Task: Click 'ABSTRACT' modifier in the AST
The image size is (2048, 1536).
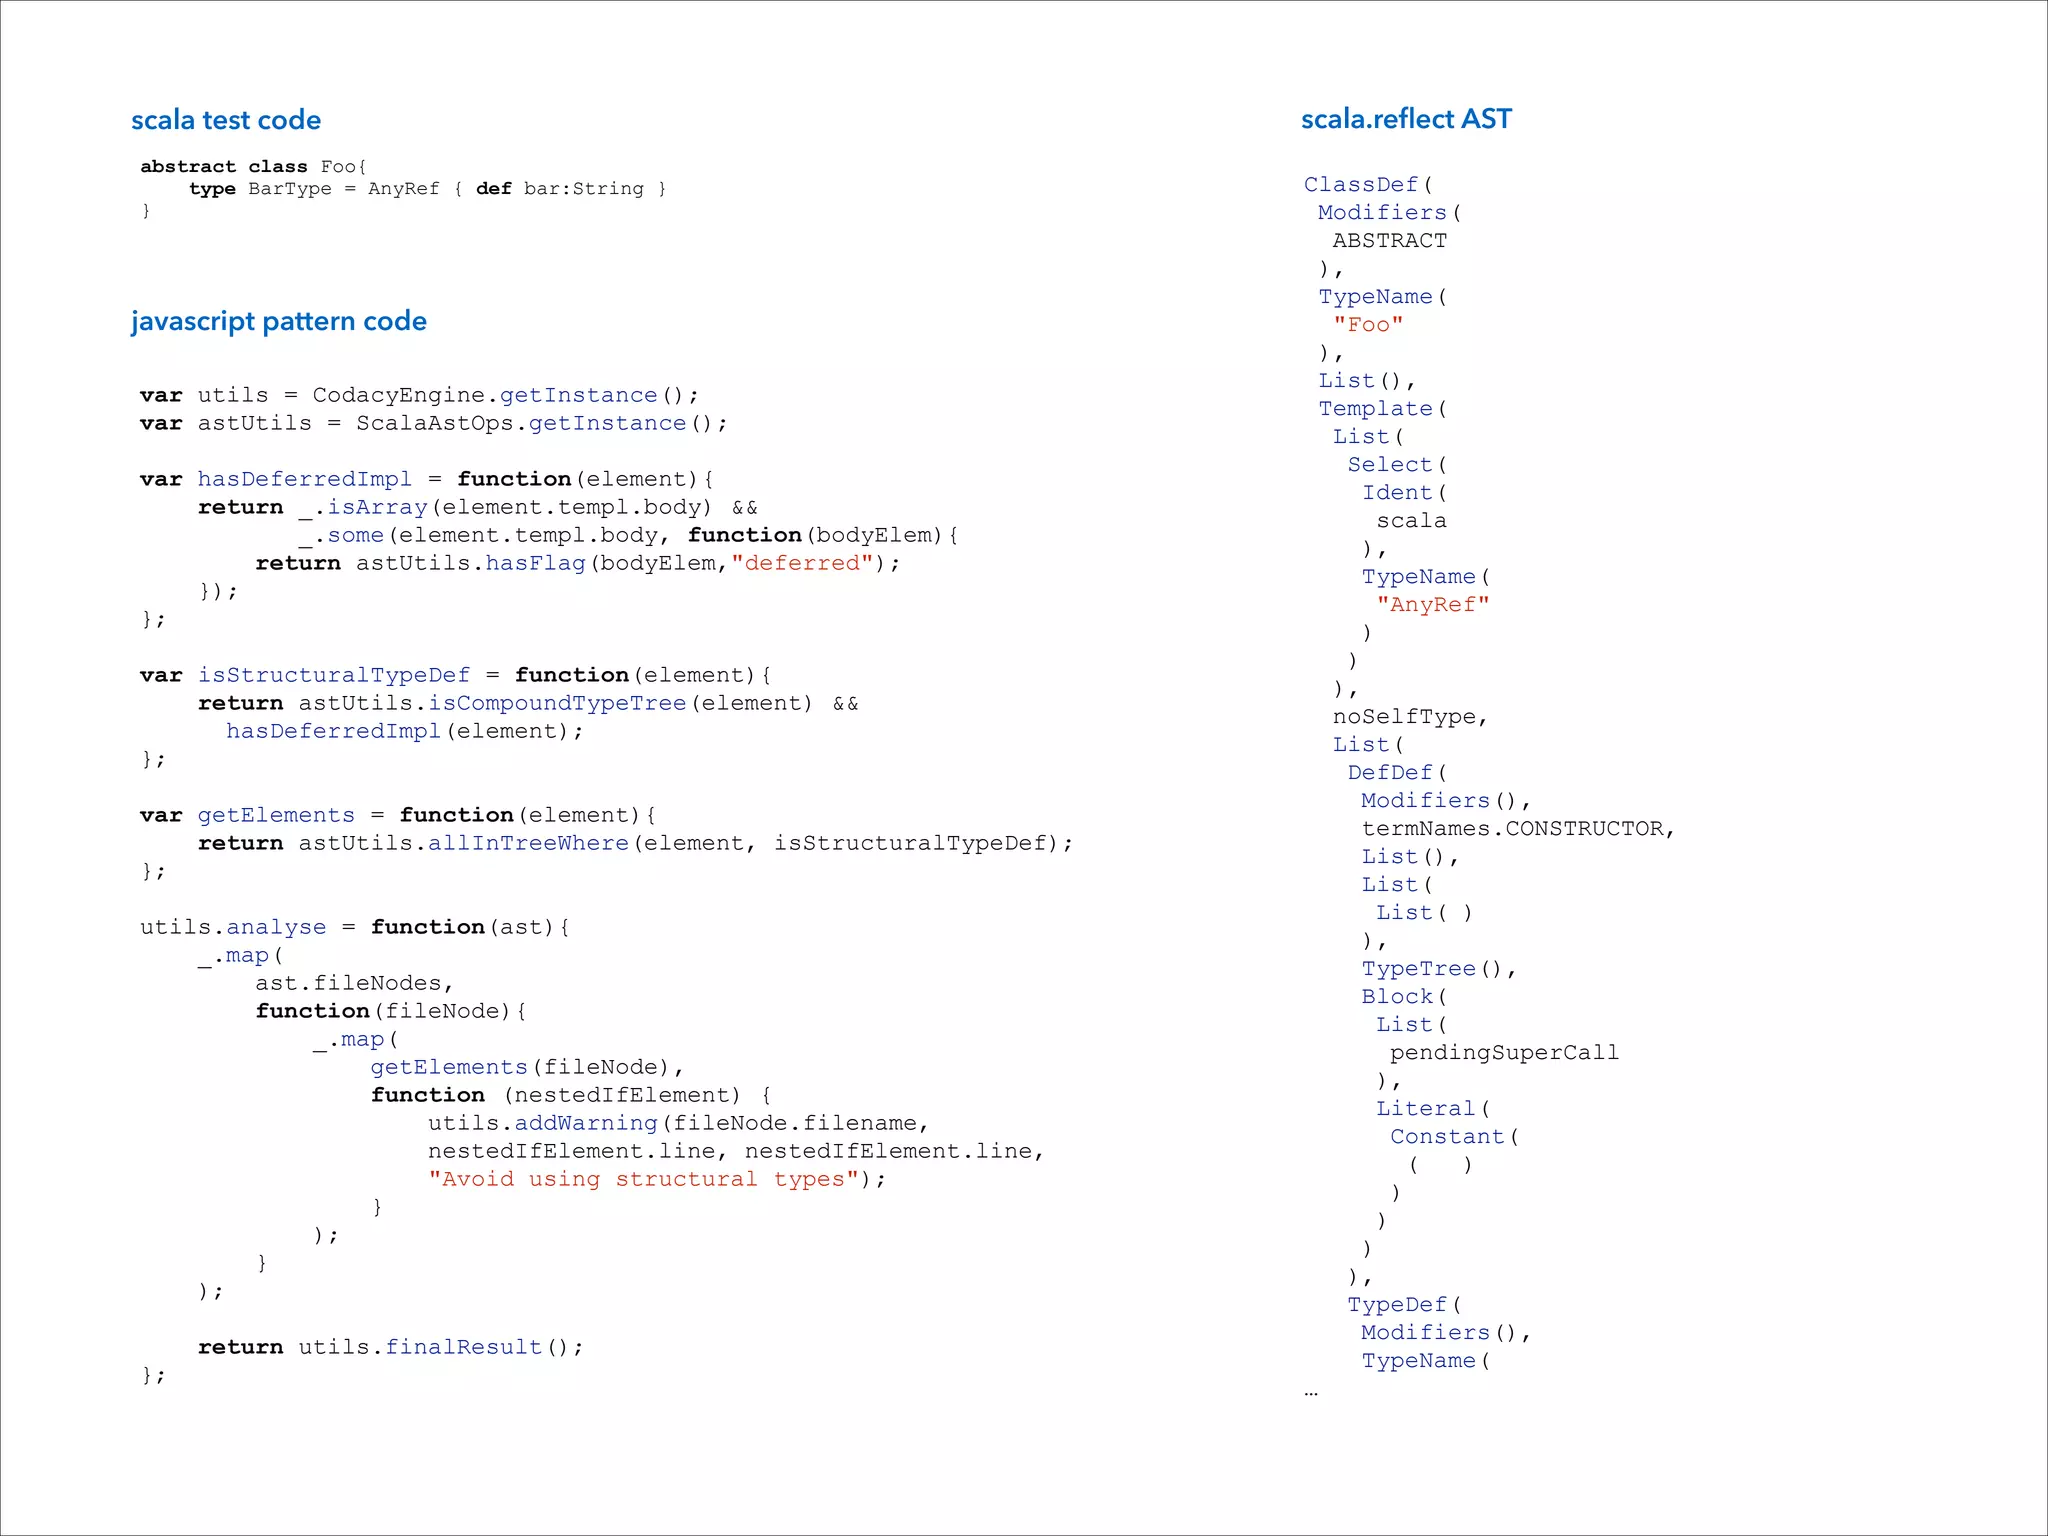Action: click(x=1389, y=241)
